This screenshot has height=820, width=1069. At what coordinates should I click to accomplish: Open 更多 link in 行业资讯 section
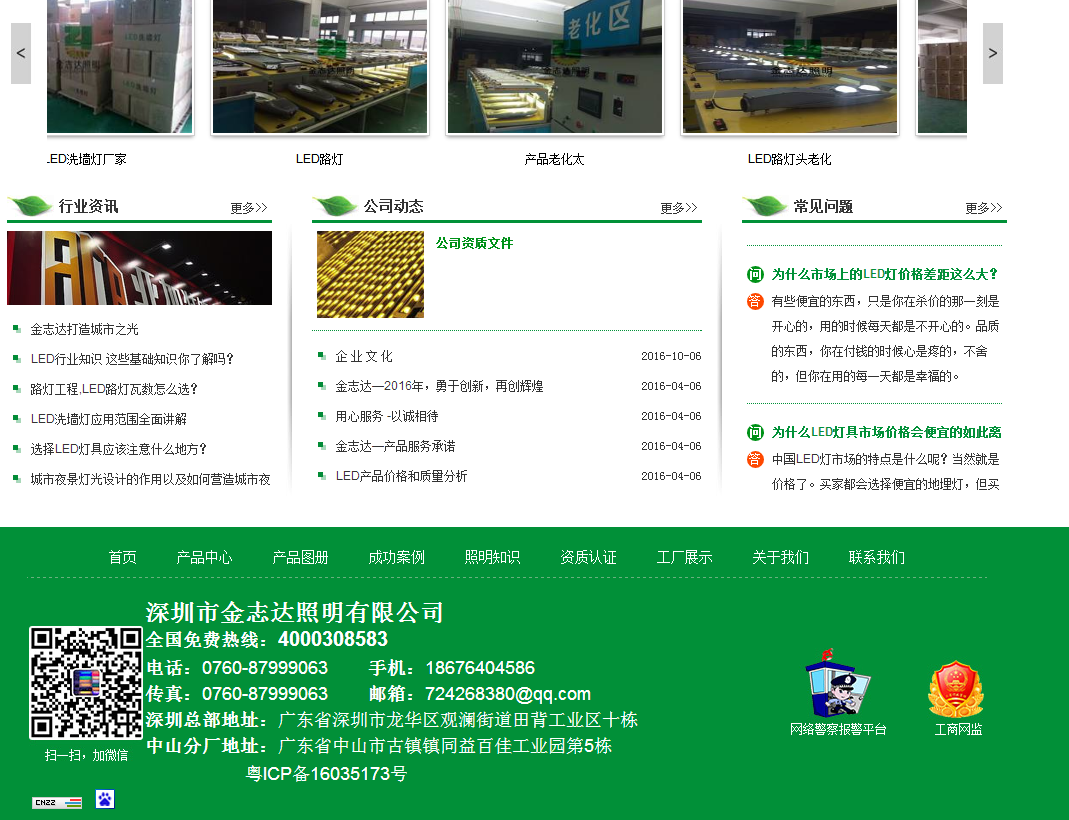point(249,208)
